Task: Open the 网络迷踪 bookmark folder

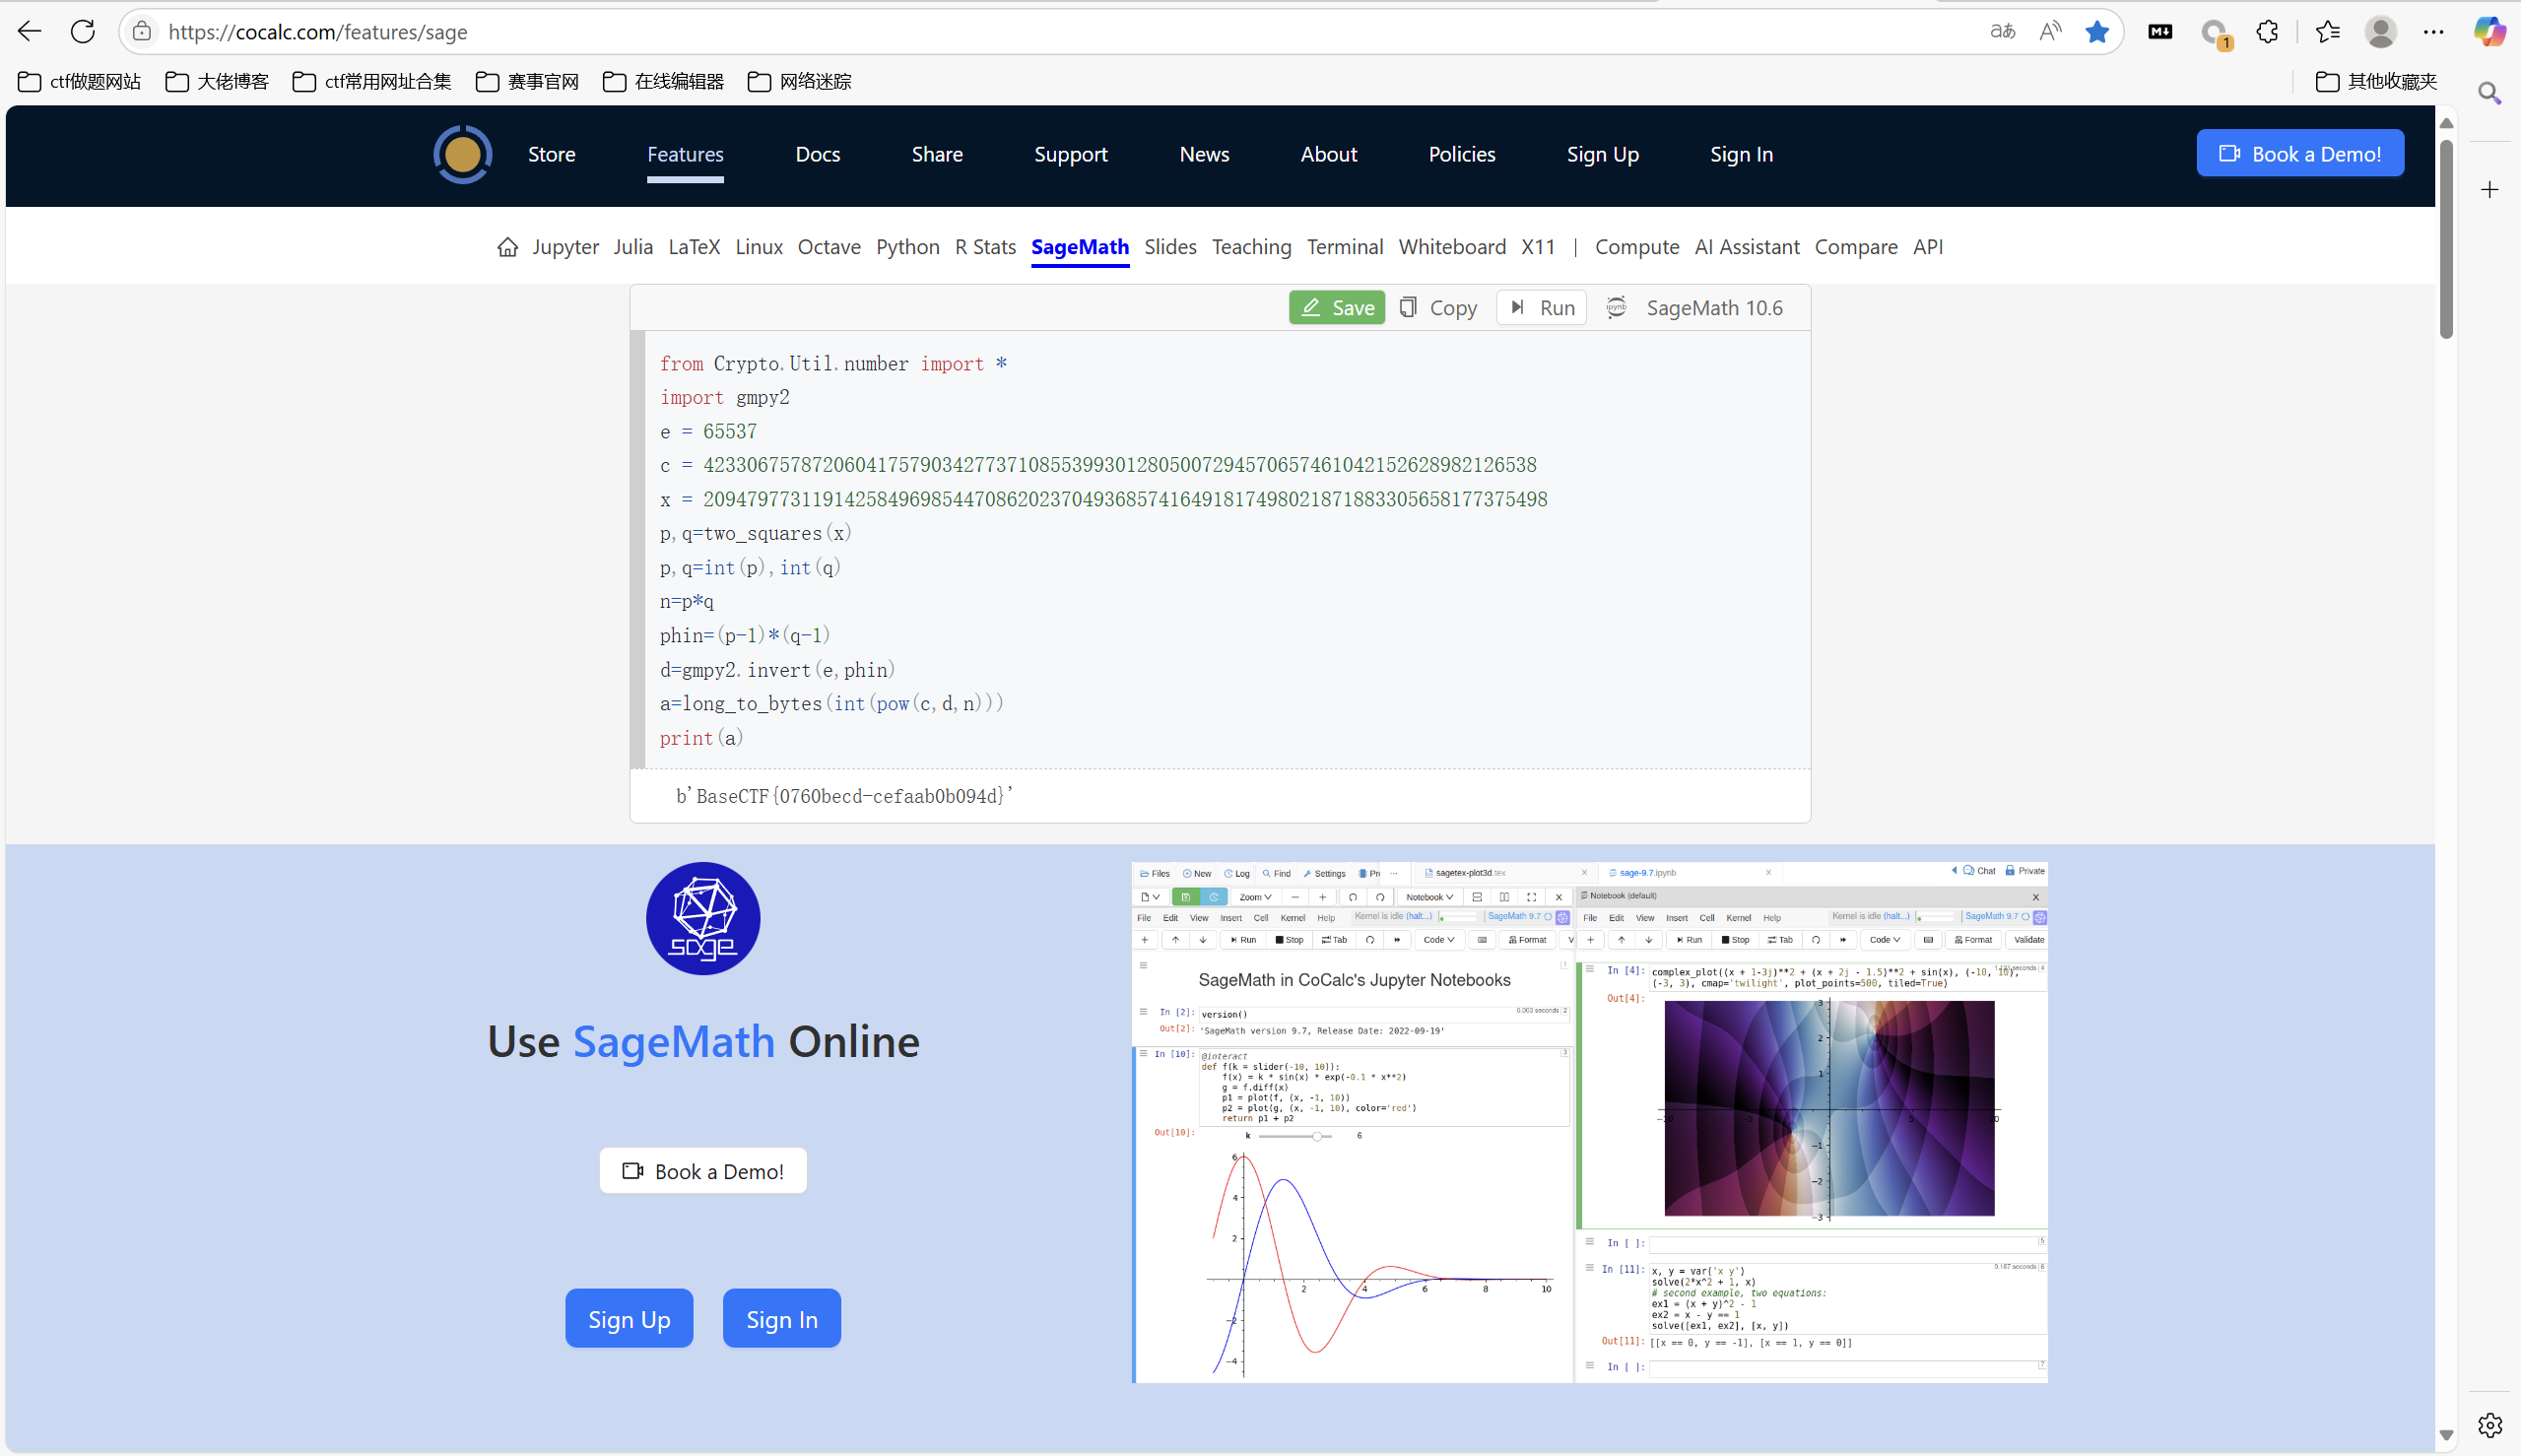Action: (800, 81)
